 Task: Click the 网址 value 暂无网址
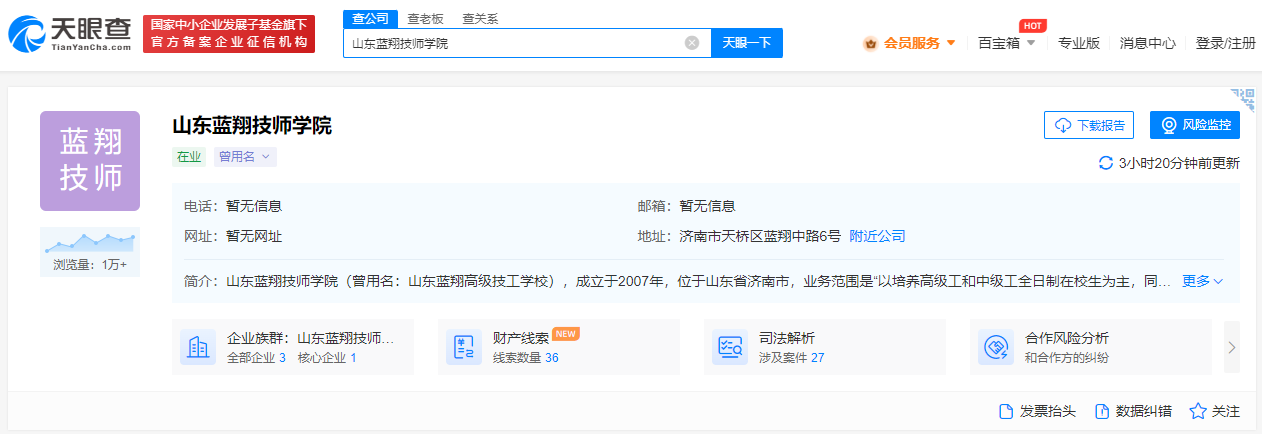coord(254,236)
